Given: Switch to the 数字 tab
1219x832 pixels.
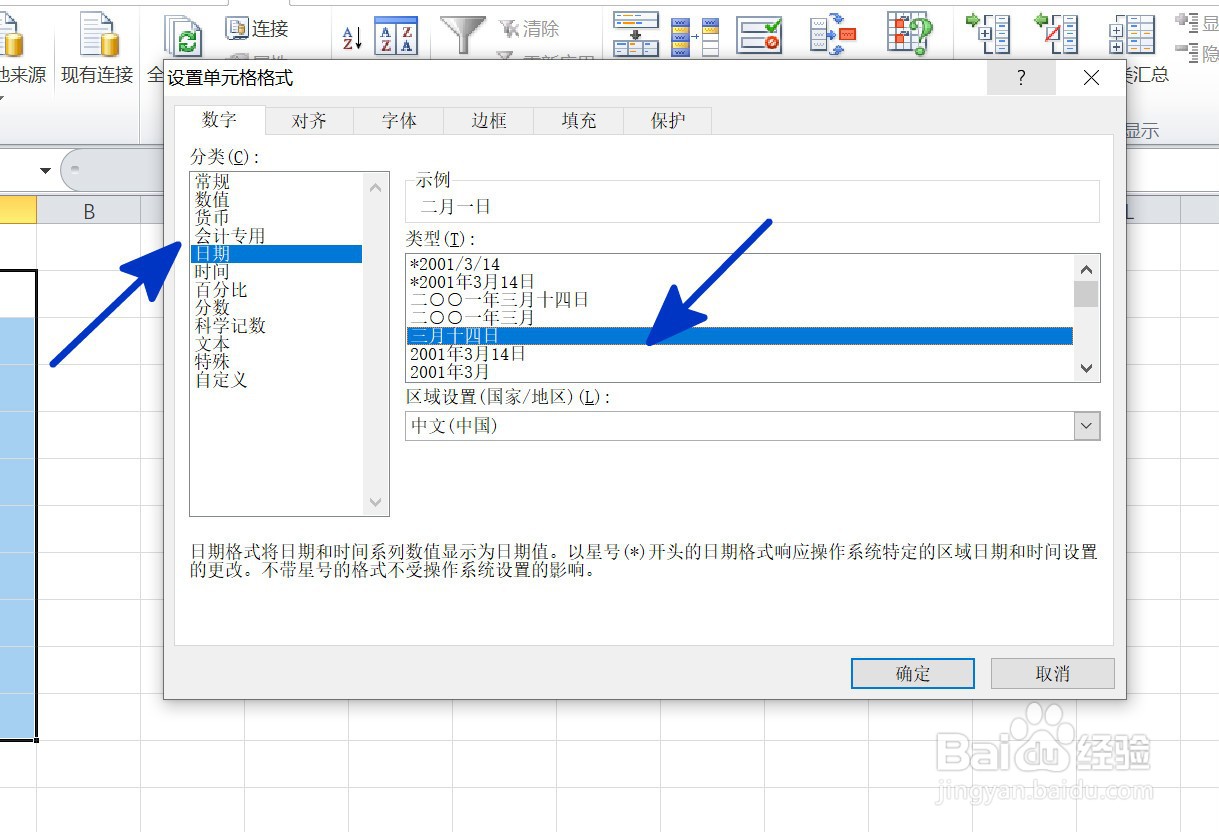Looking at the screenshot, I should coord(220,120).
